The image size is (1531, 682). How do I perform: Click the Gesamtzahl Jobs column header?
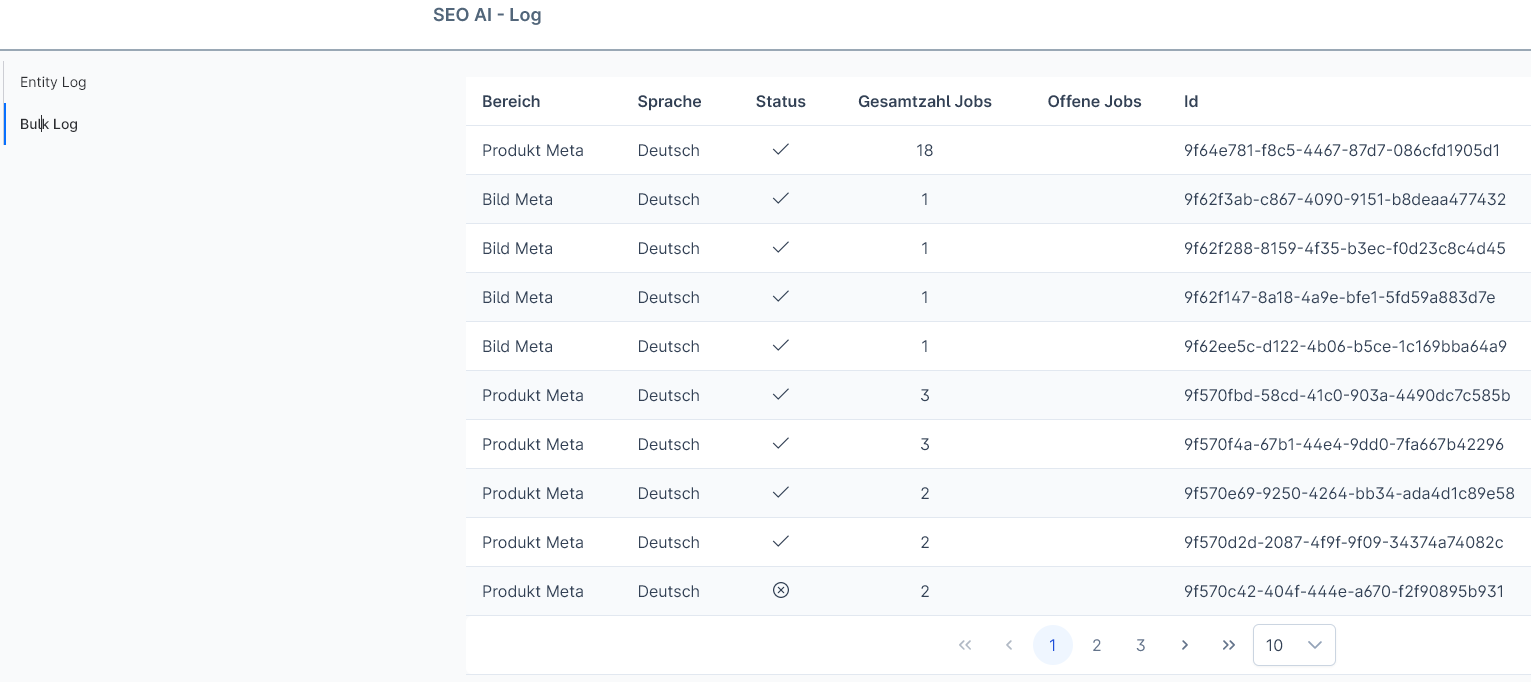click(x=925, y=101)
